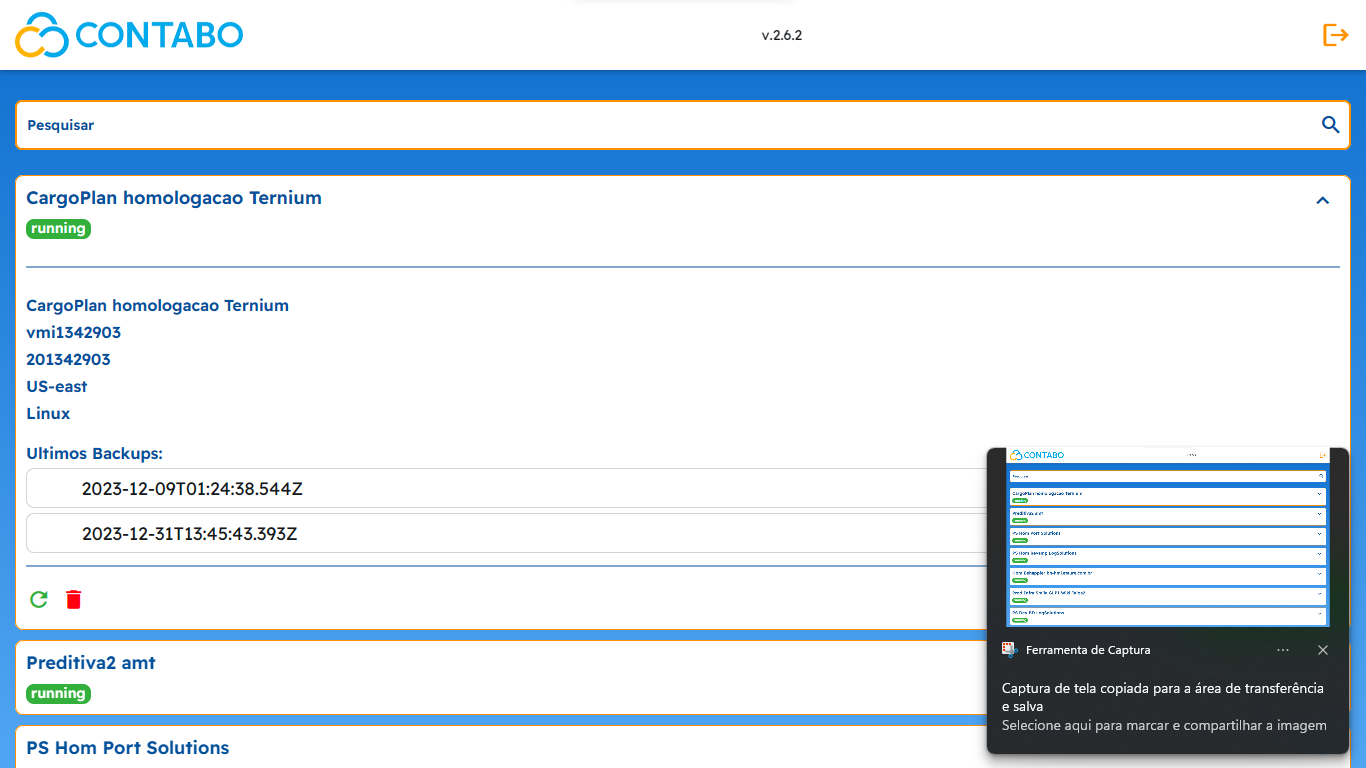This screenshot has height=768, width=1366.
Task: Collapse the CargoPlan homologacao Ternium card
Action: click(1322, 200)
